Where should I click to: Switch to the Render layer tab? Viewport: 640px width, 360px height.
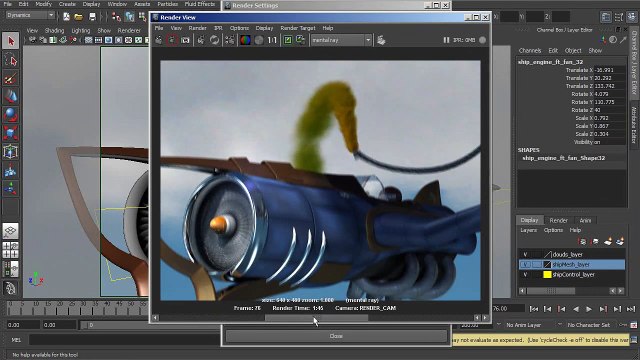coord(558,220)
